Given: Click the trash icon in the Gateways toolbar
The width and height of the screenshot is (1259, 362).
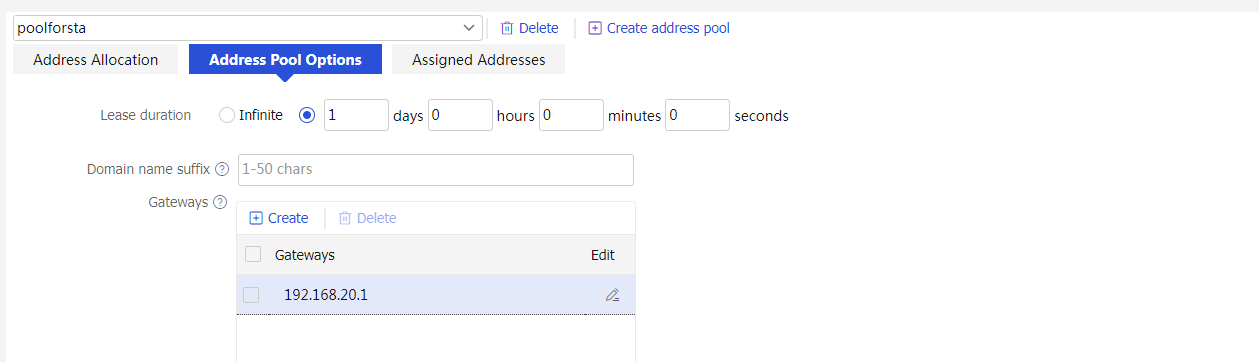Looking at the screenshot, I should tap(345, 218).
